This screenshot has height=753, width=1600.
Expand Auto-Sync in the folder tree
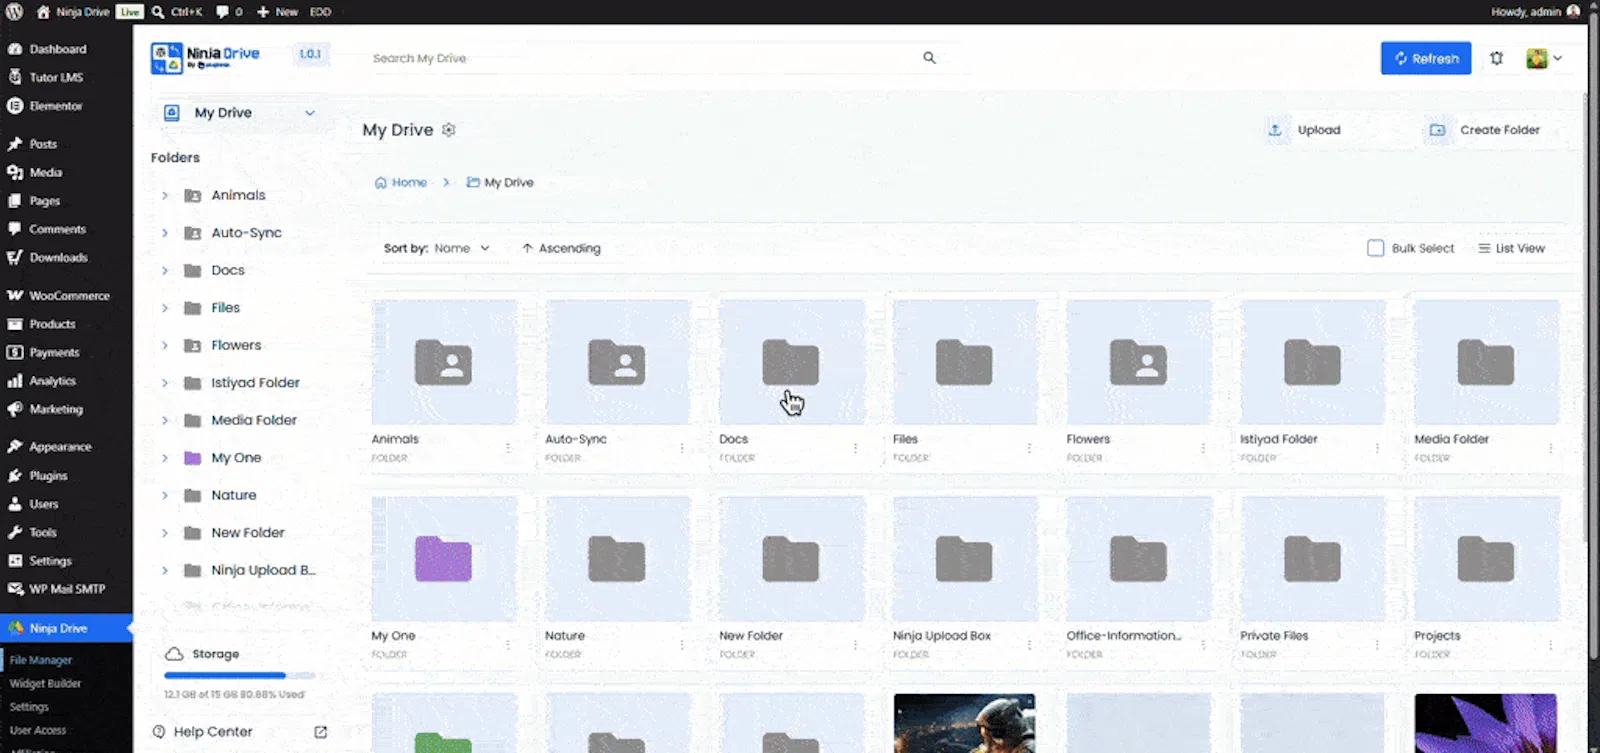[x=165, y=233]
